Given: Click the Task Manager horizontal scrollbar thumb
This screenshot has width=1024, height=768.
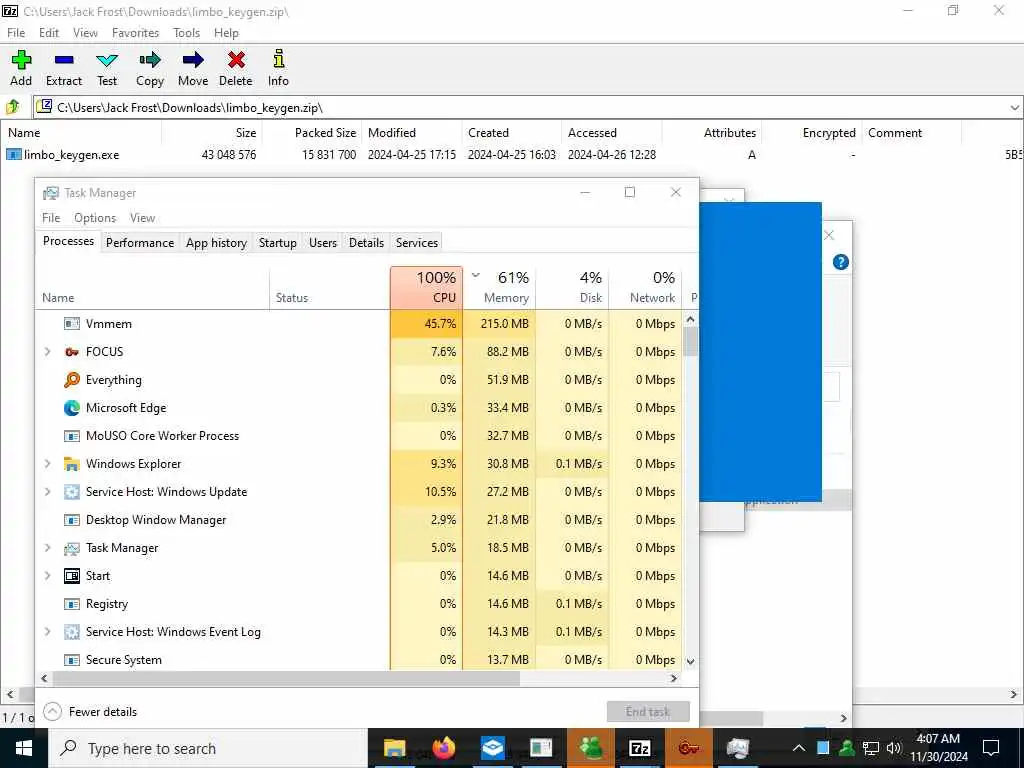Looking at the screenshot, I should point(286,679).
